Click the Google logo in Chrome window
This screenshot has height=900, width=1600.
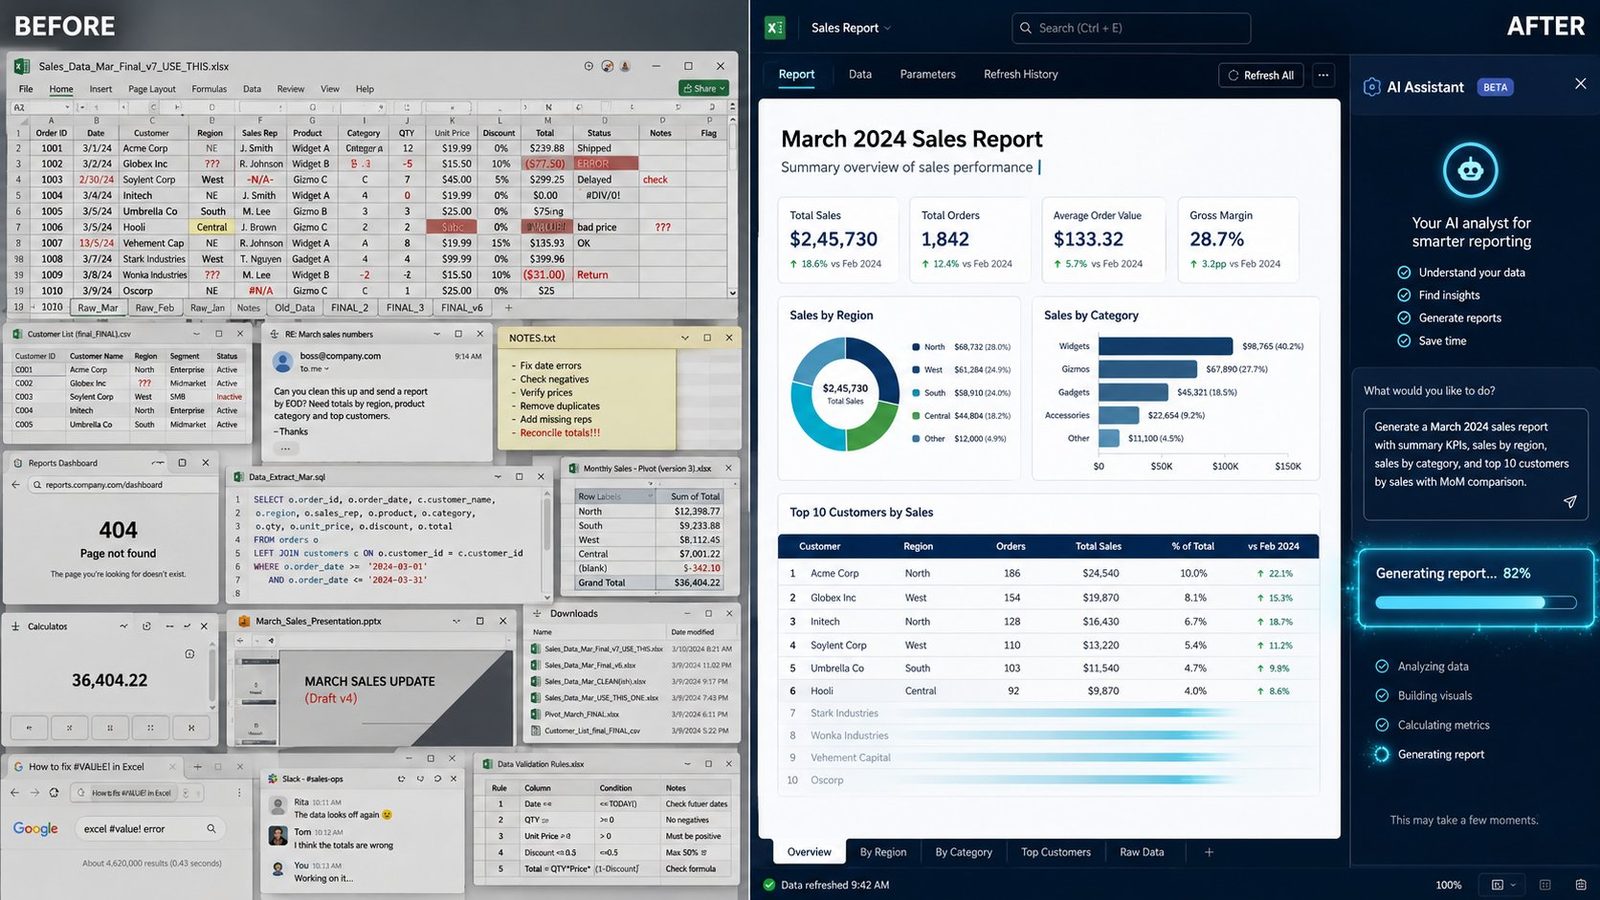(x=36, y=829)
